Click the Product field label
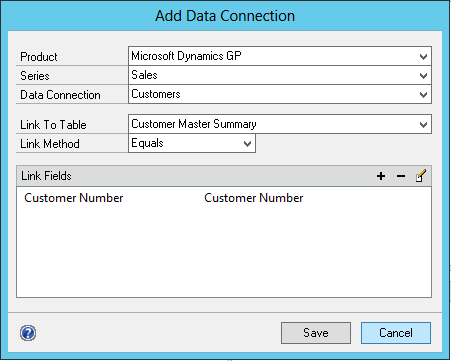 coord(39,57)
